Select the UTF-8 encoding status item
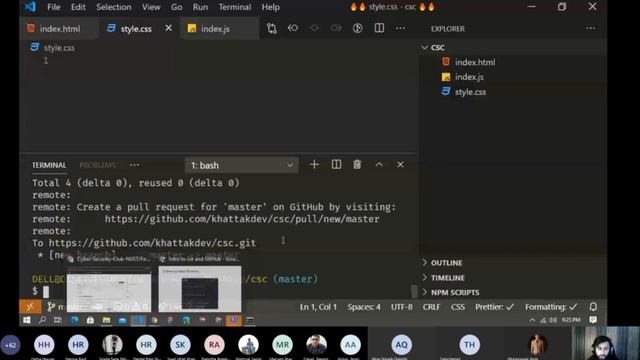The width and height of the screenshot is (640, 360). (402, 307)
